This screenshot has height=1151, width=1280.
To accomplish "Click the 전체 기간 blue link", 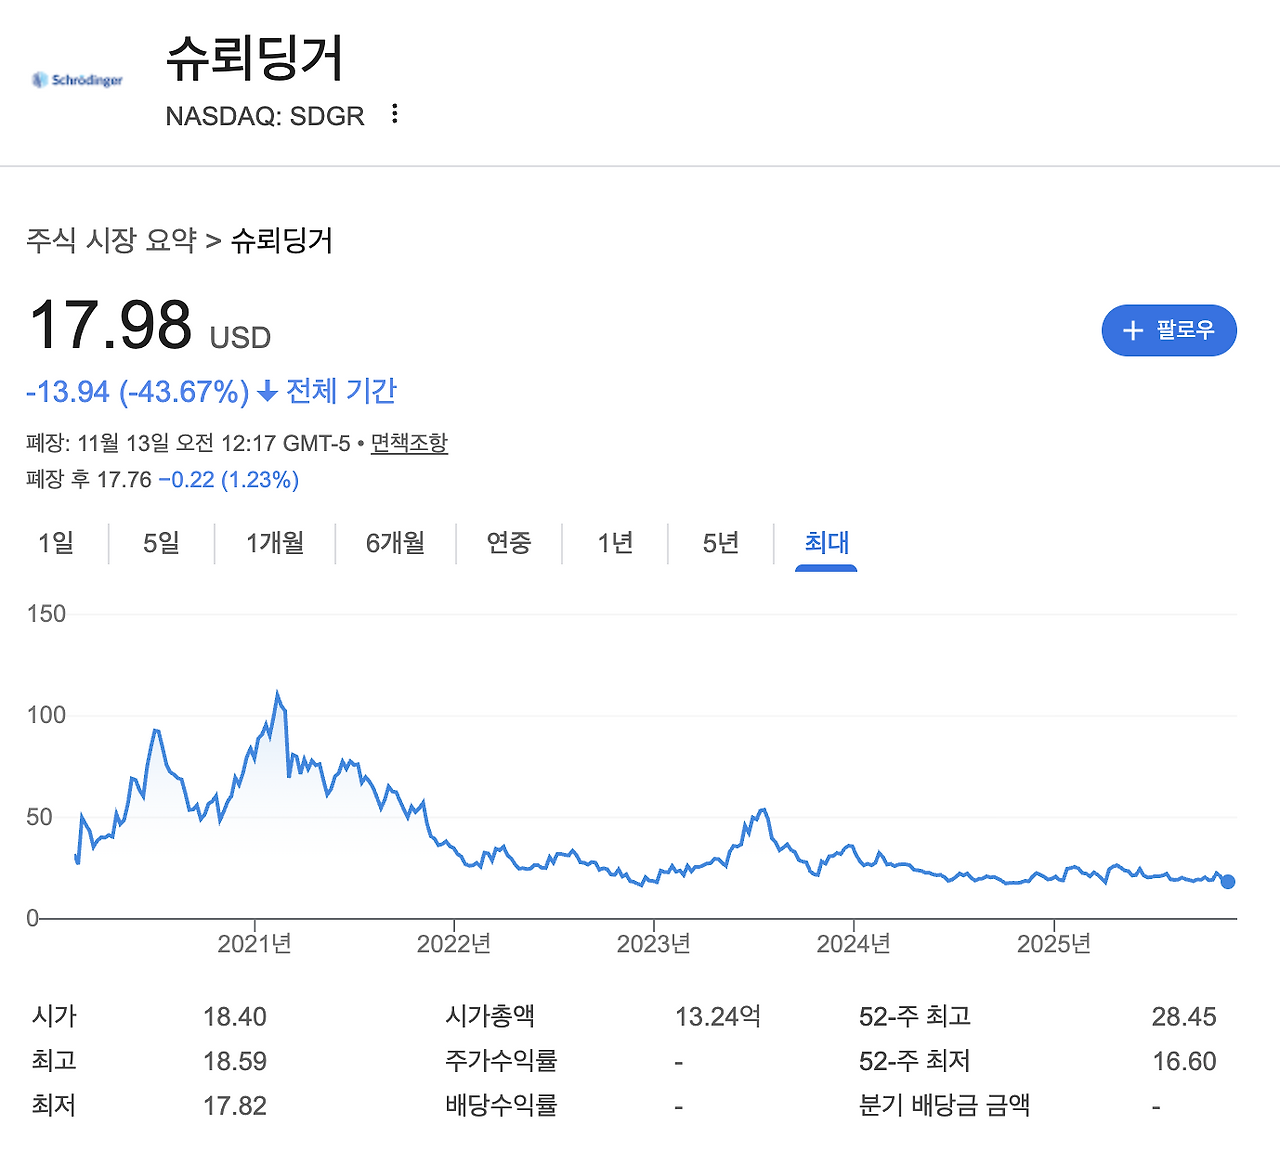I will pos(341,391).
